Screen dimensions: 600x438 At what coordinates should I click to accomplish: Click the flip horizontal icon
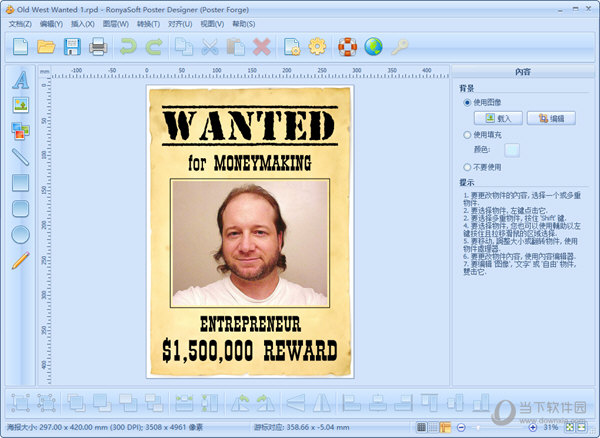322,403
